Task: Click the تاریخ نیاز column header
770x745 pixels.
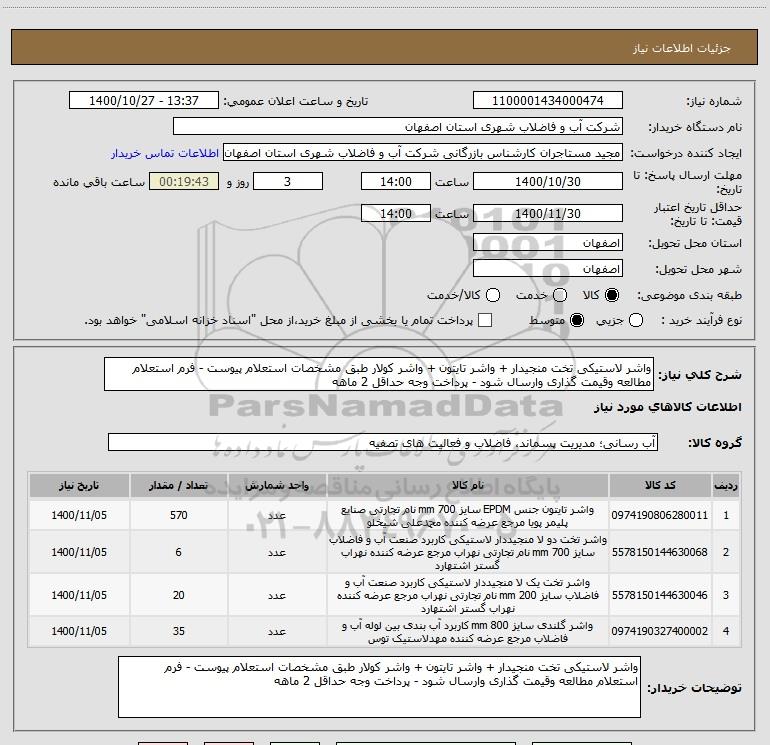Action: click(x=79, y=485)
